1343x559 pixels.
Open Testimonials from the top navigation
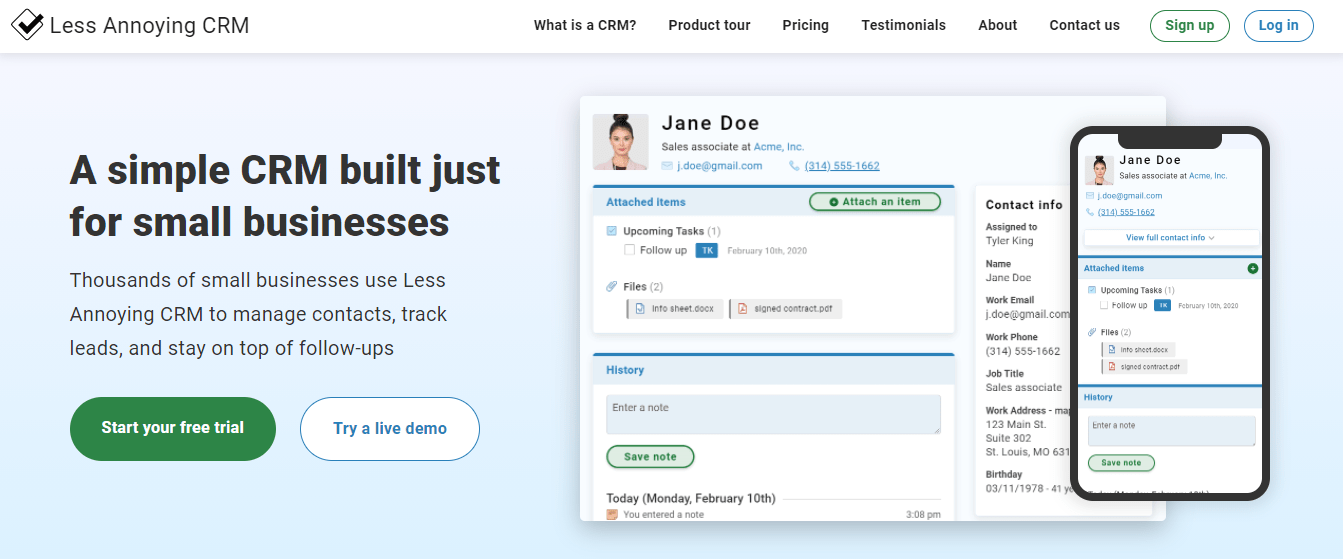click(903, 25)
